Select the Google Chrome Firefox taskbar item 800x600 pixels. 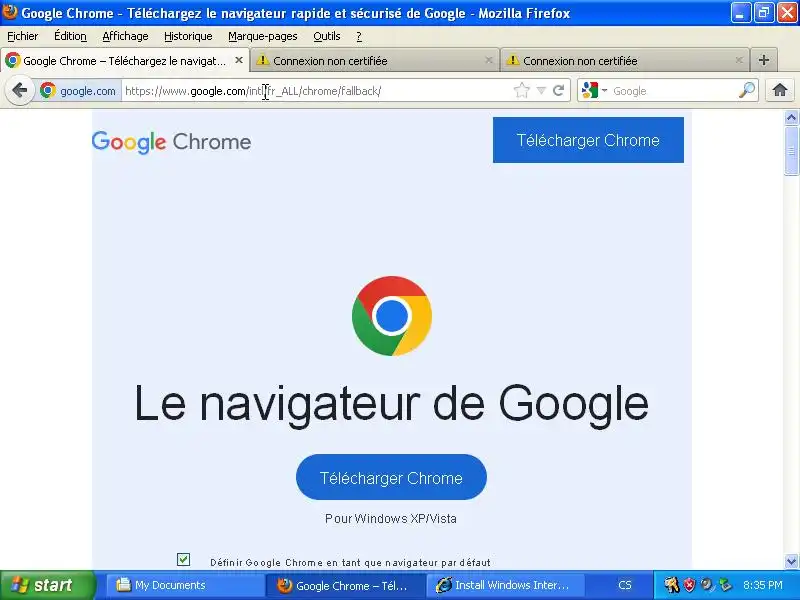344,585
